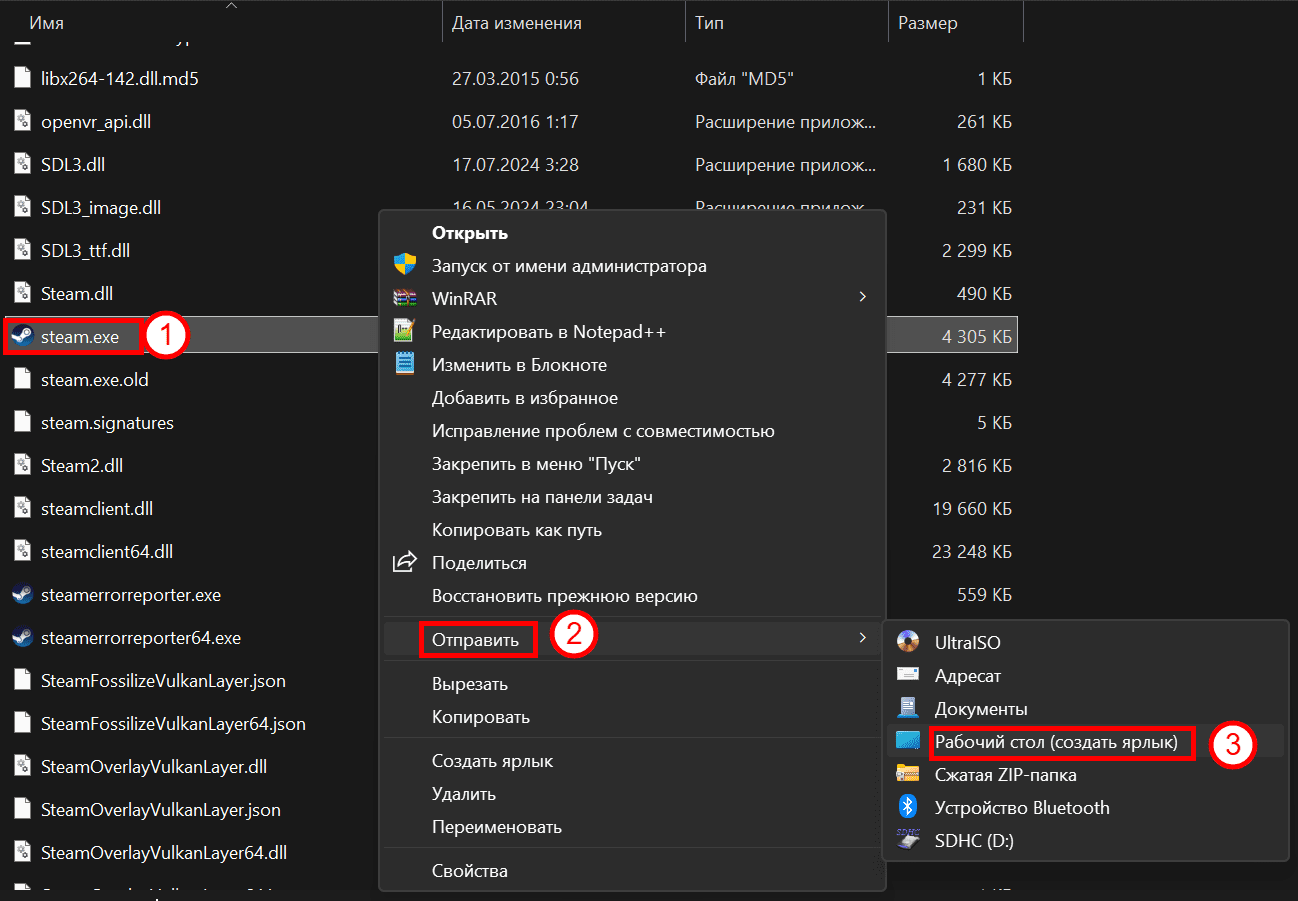This screenshot has width=1298, height=901.
Task: Click the file icon of libx264-142.dll.md5
Action: pyautogui.click(x=23, y=78)
